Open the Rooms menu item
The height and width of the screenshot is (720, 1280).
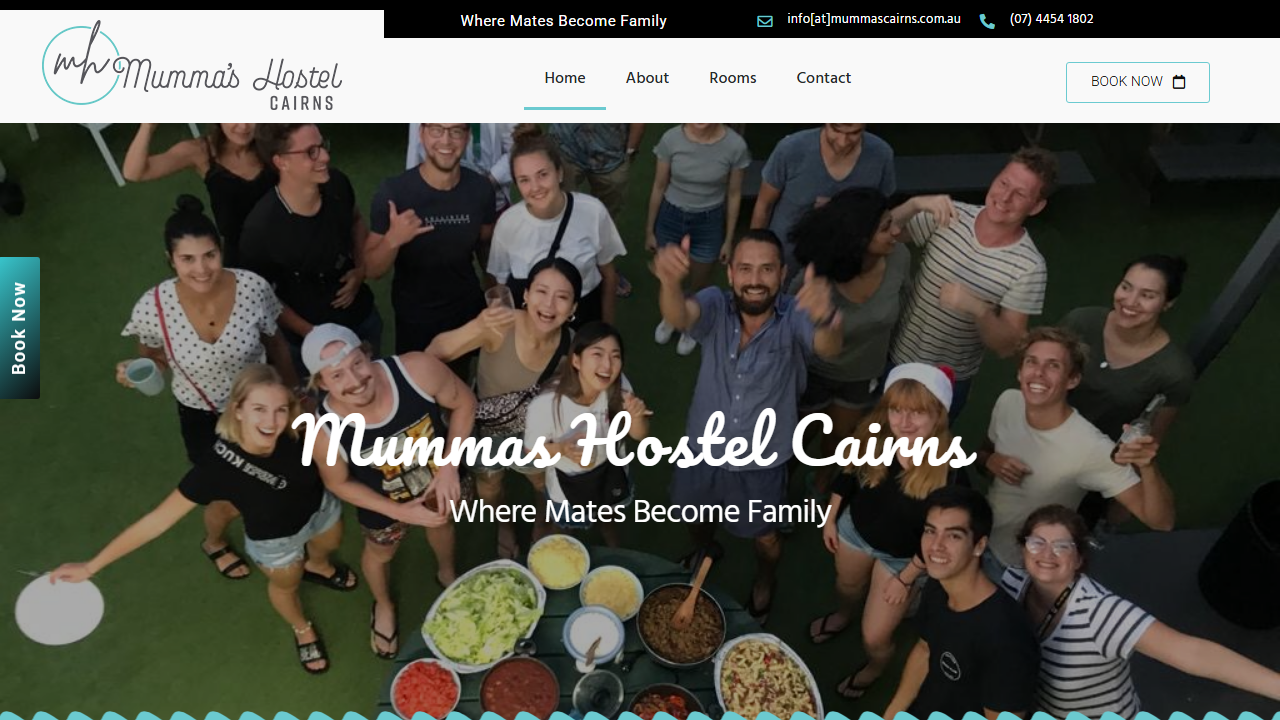point(733,78)
